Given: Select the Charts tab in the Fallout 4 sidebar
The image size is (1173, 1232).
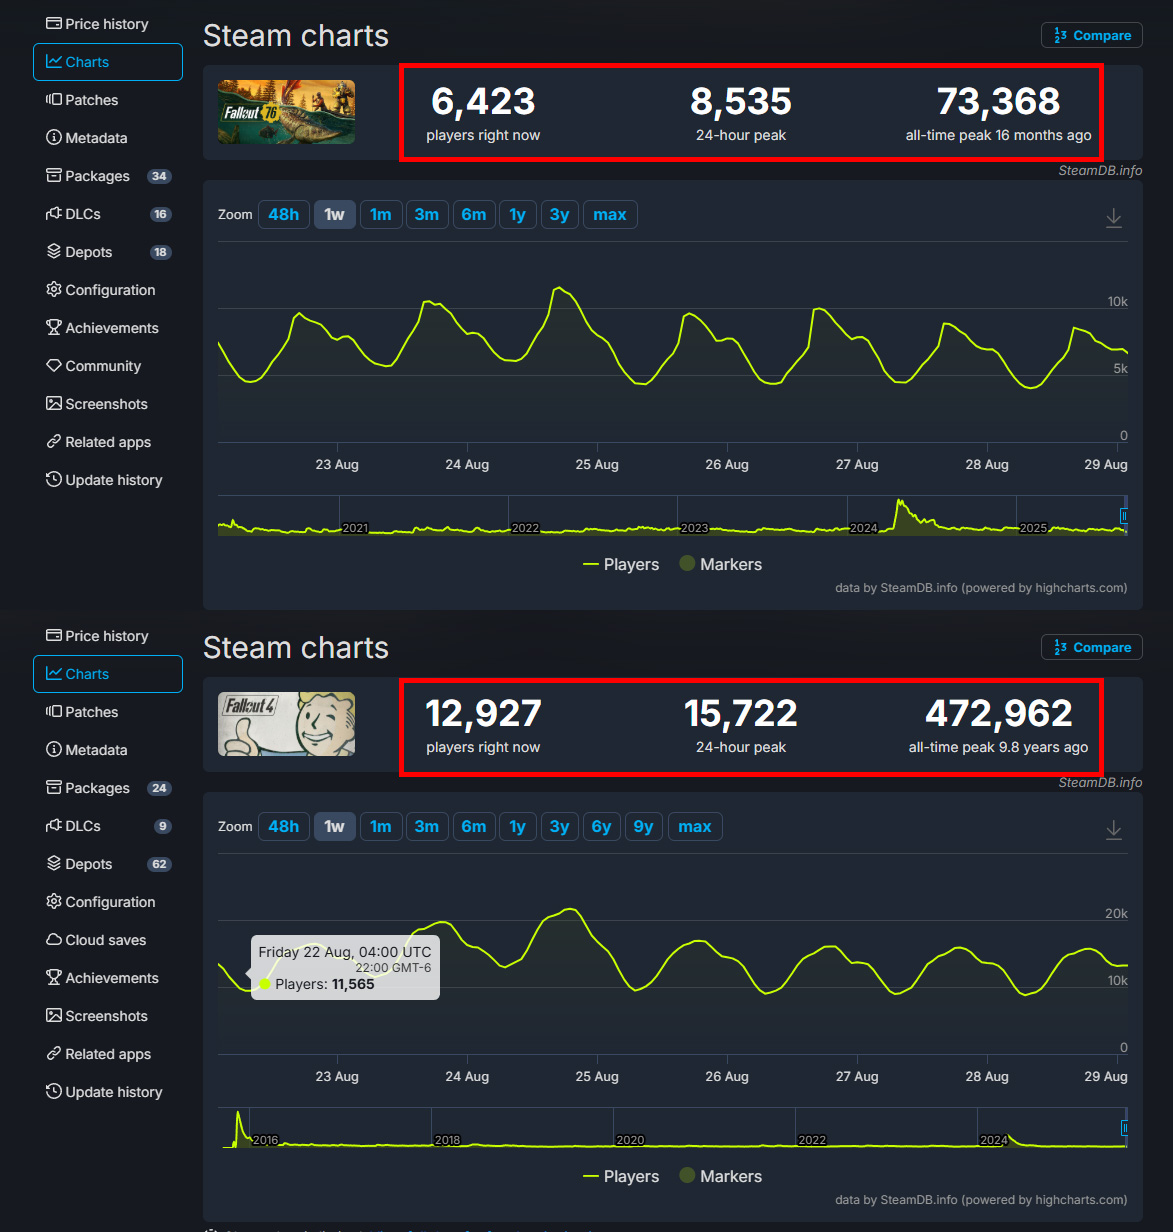Looking at the screenshot, I should tap(108, 674).
